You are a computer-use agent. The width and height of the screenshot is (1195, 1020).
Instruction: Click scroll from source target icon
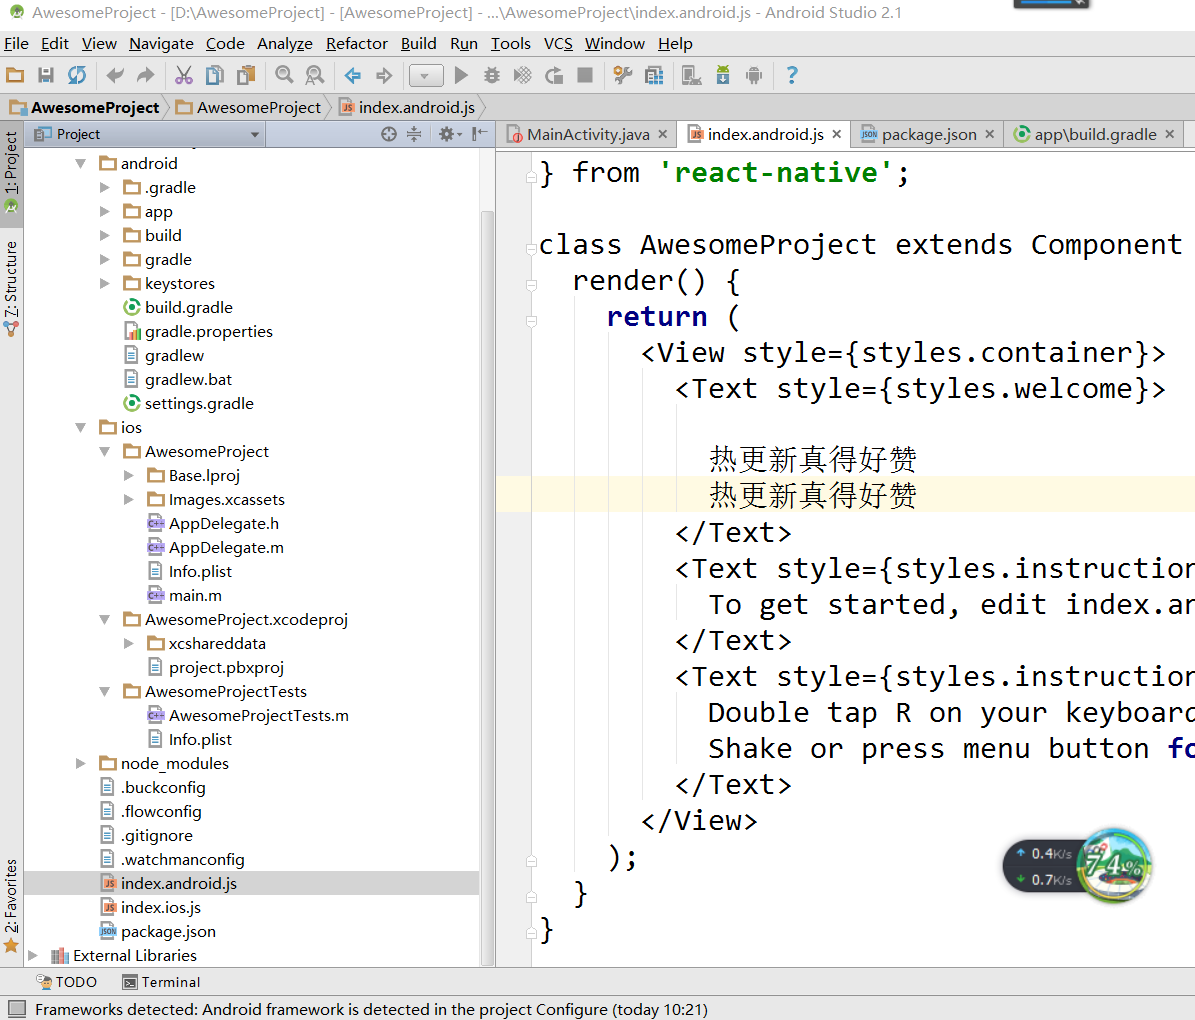pyautogui.click(x=389, y=134)
